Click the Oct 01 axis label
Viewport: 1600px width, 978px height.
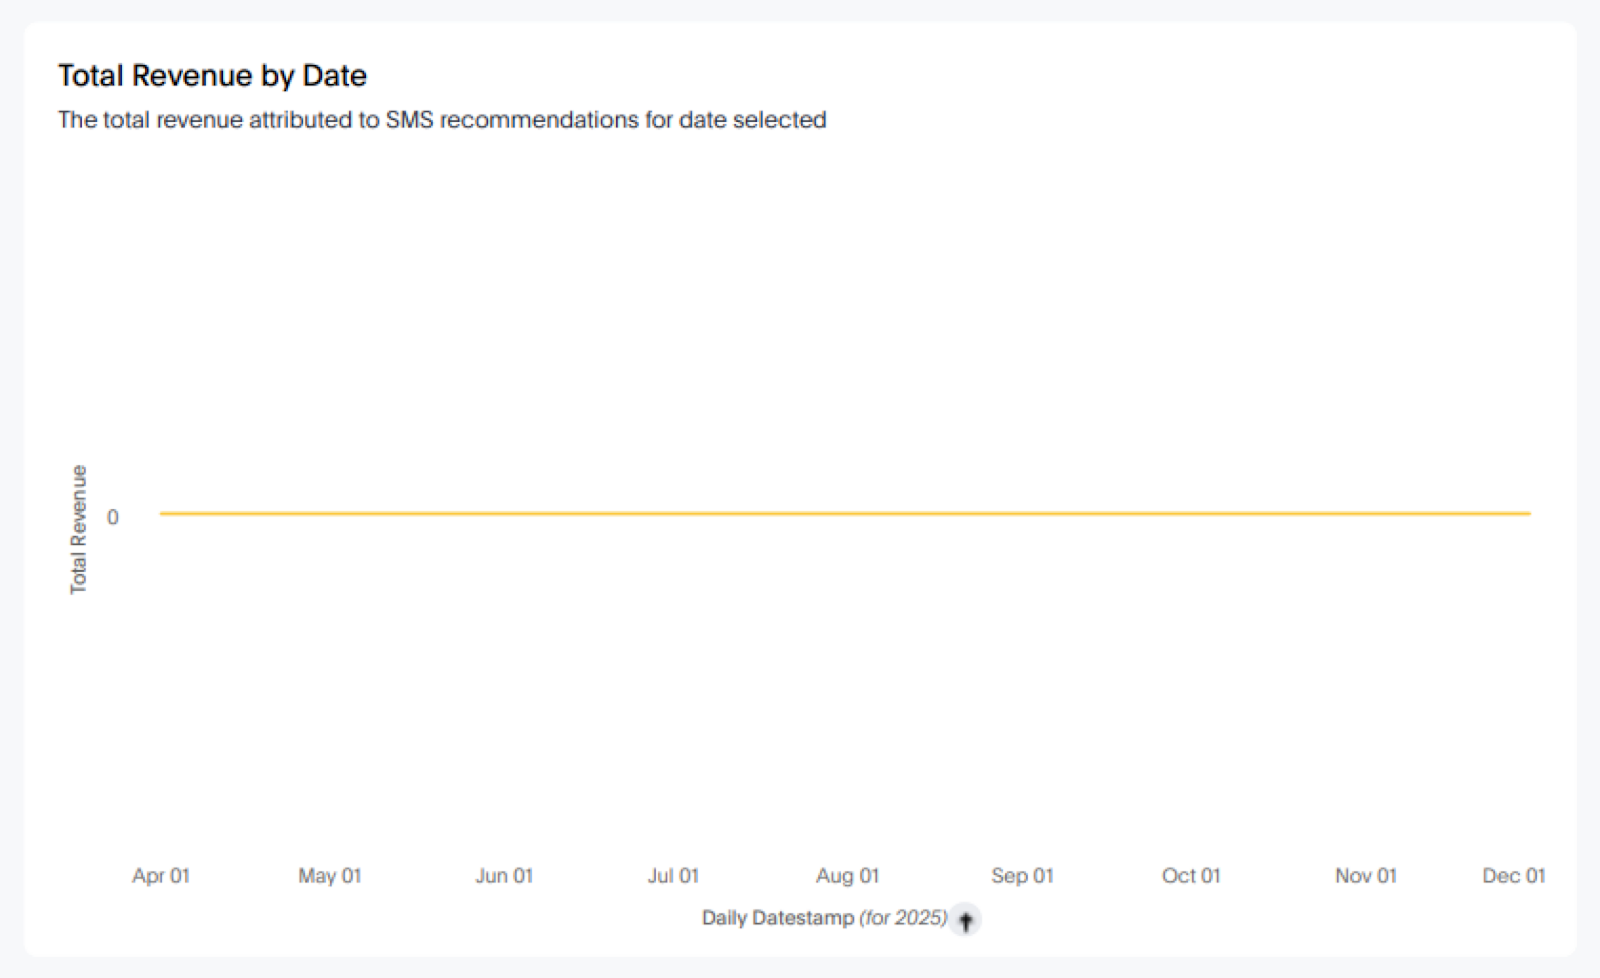[x=1191, y=876]
